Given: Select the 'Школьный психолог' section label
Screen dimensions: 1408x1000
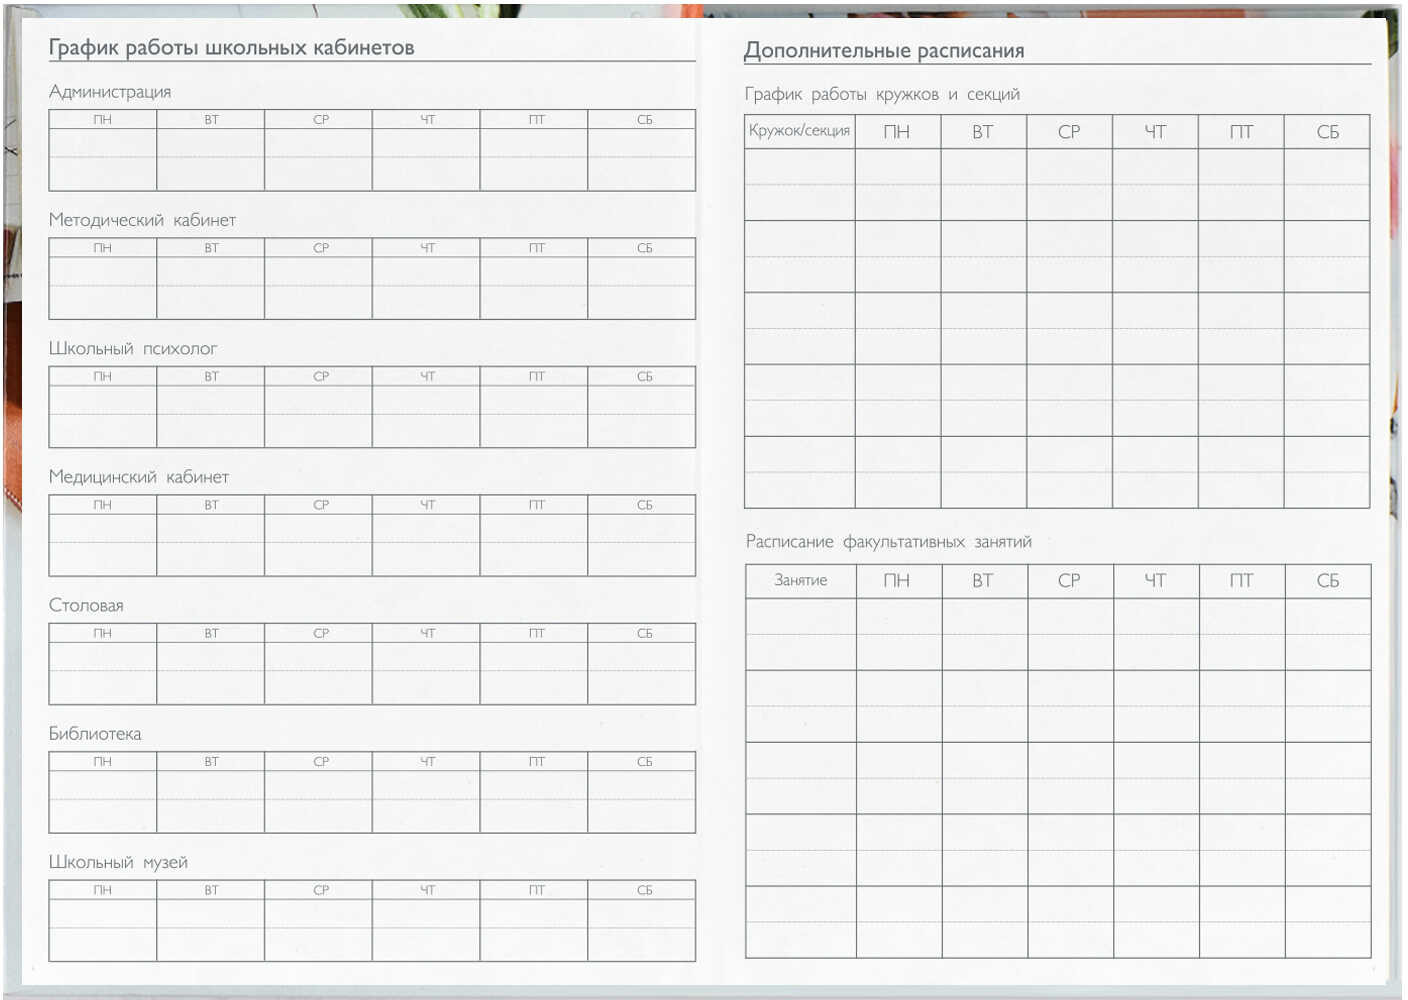Looking at the screenshot, I should tap(133, 349).
